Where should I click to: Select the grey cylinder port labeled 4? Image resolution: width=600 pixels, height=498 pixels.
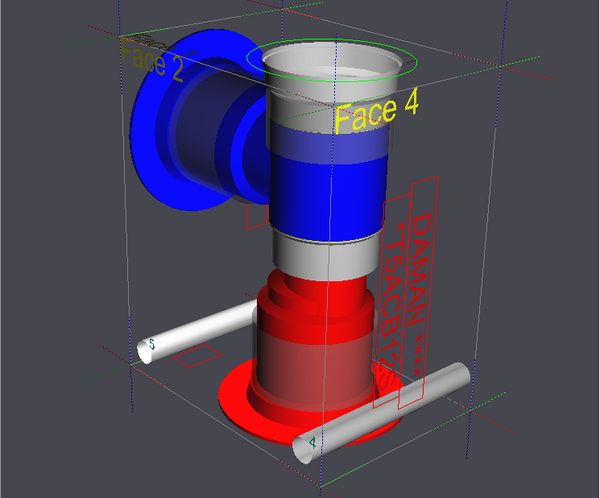[382, 413]
